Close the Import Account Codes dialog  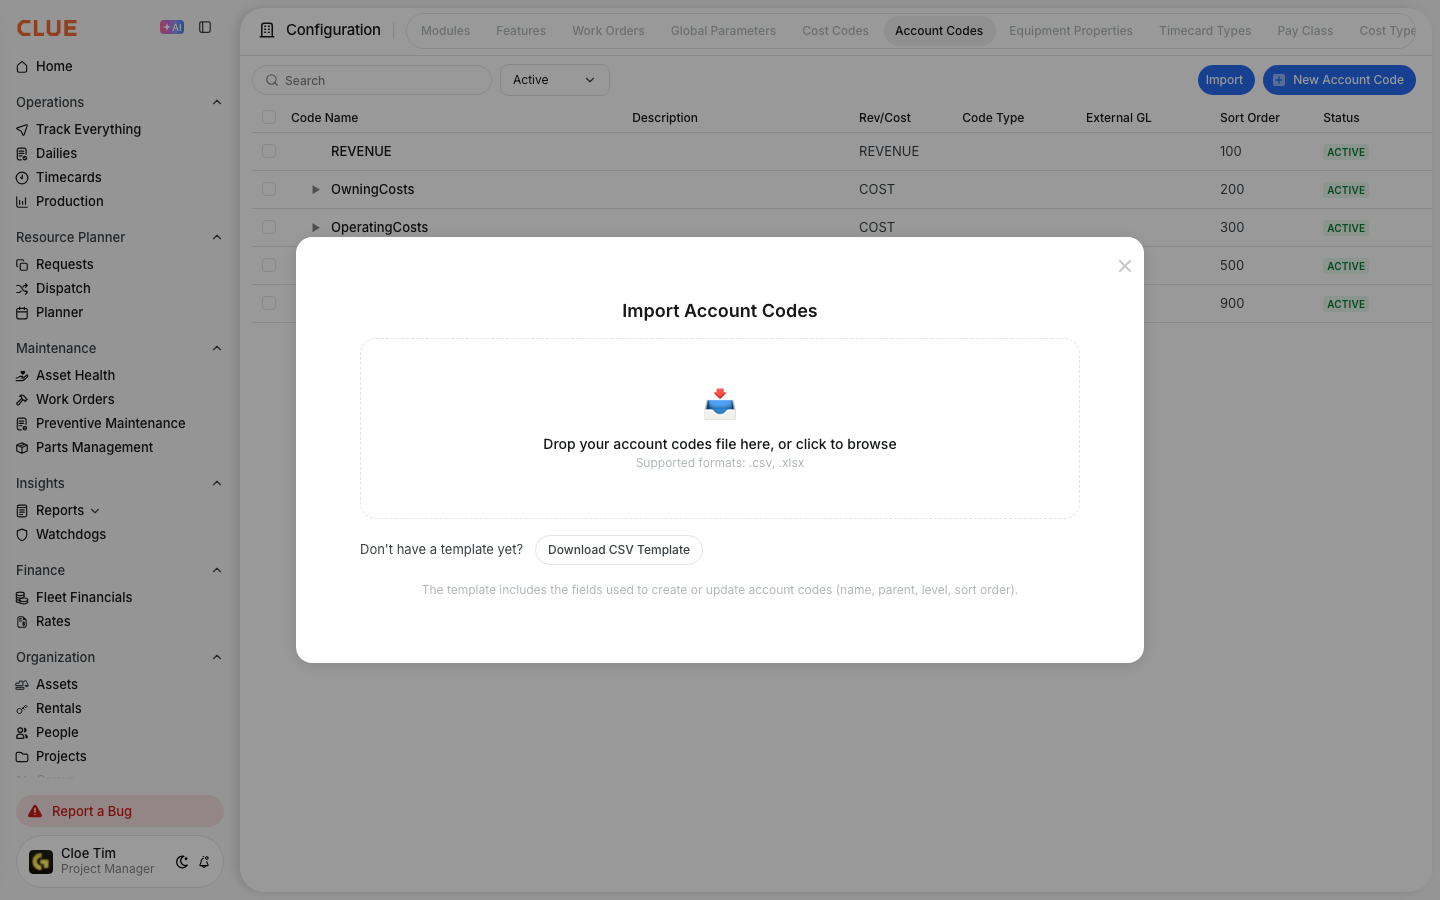coord(1125,266)
